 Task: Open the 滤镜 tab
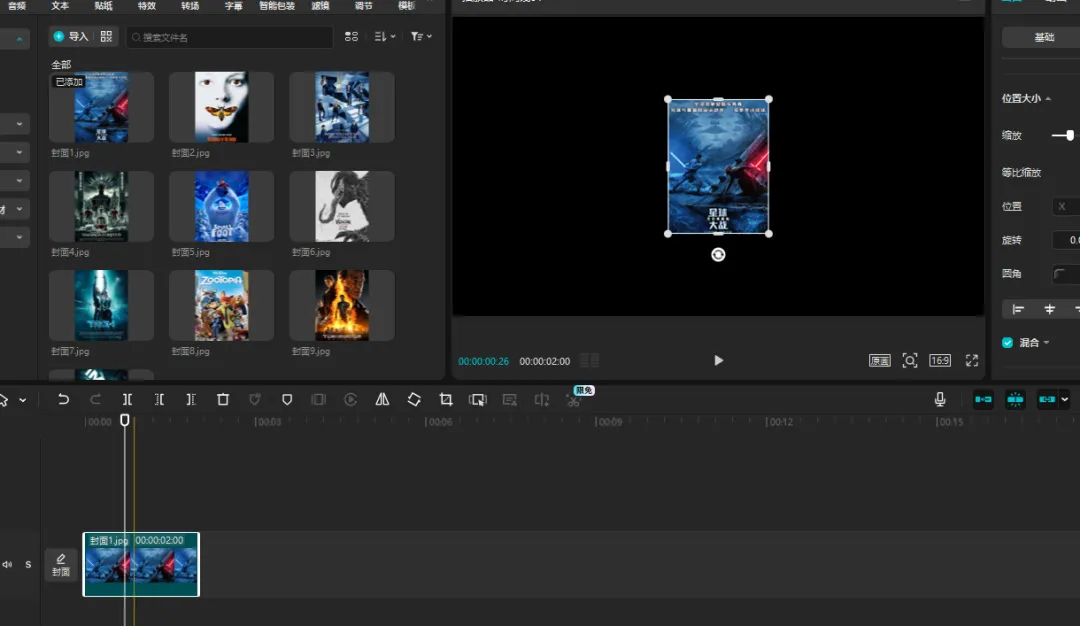pos(320,6)
